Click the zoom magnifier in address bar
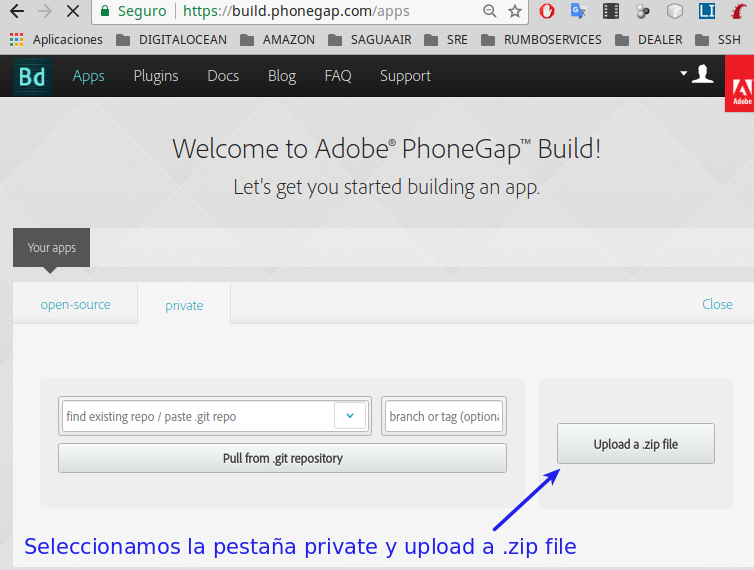The width and height of the screenshot is (754, 570). (x=490, y=11)
